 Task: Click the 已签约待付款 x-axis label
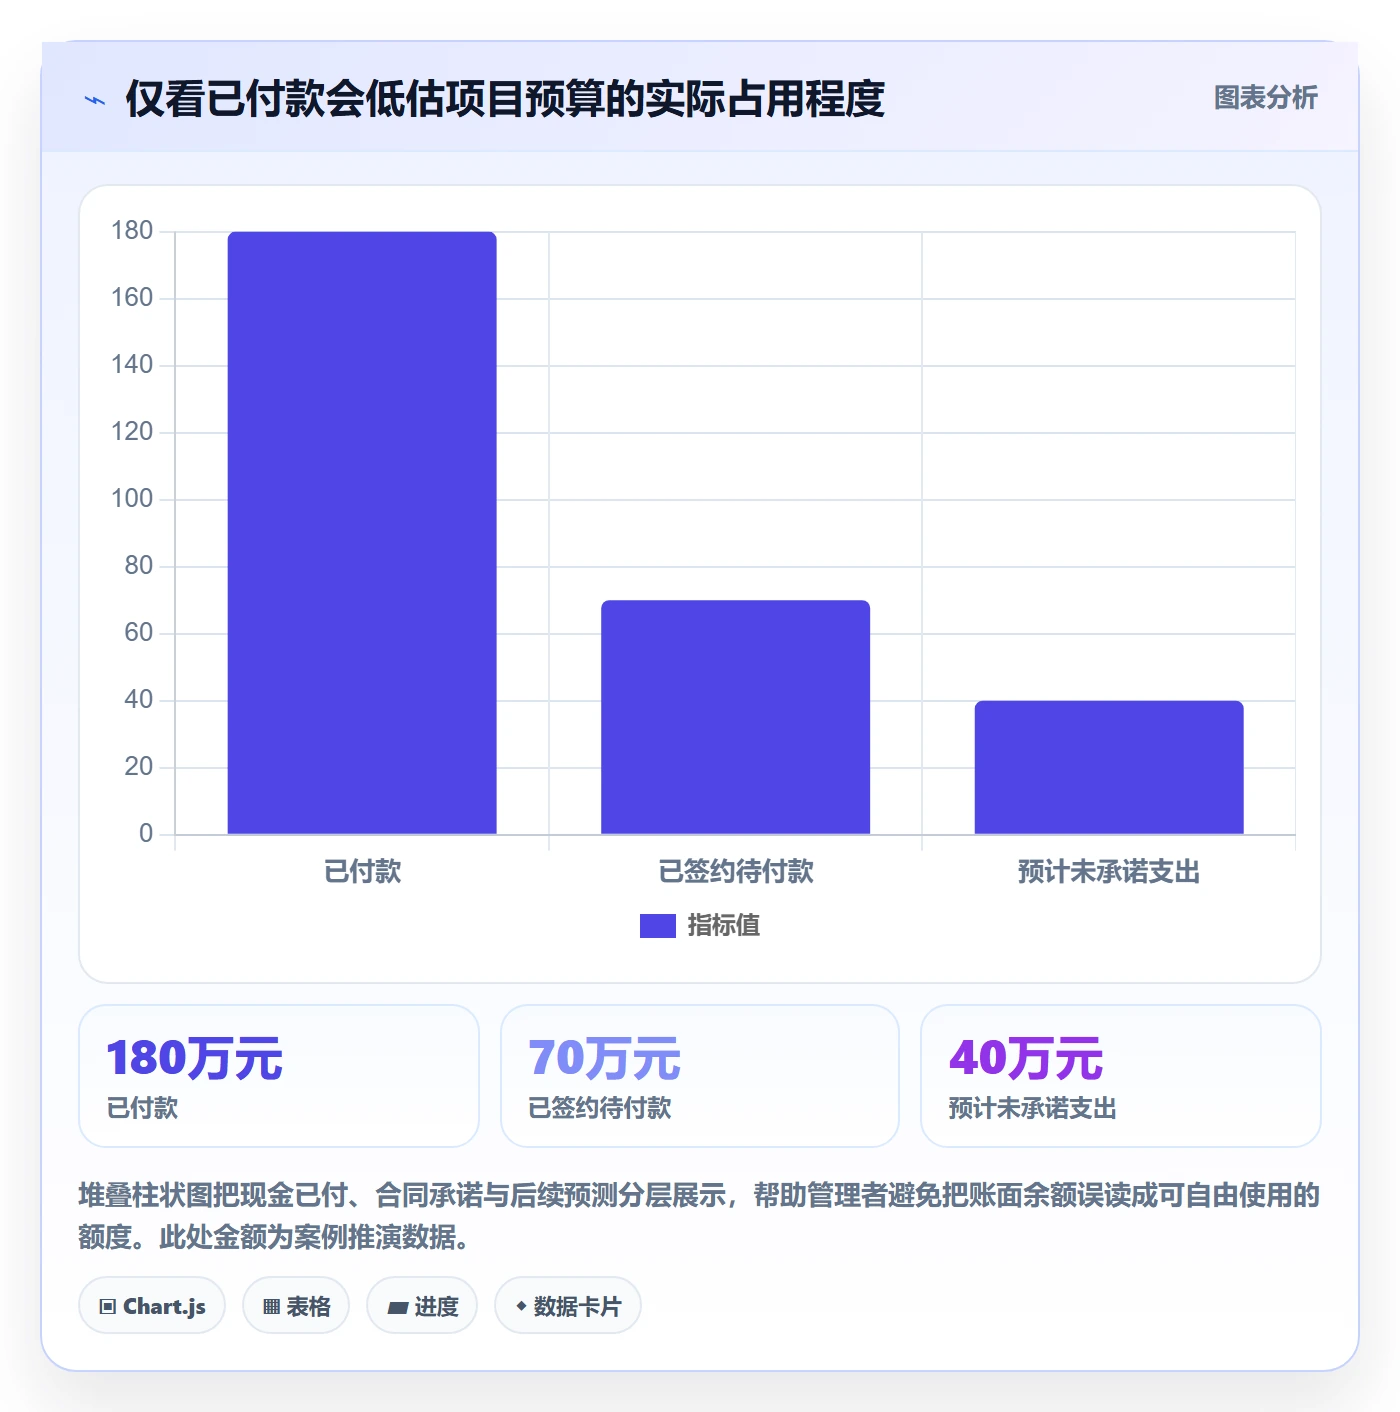pyautogui.click(x=736, y=871)
